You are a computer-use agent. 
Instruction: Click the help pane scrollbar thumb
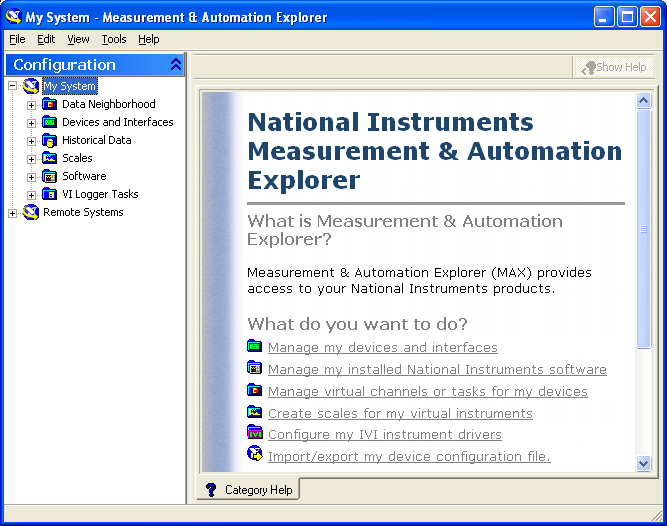coord(644,229)
